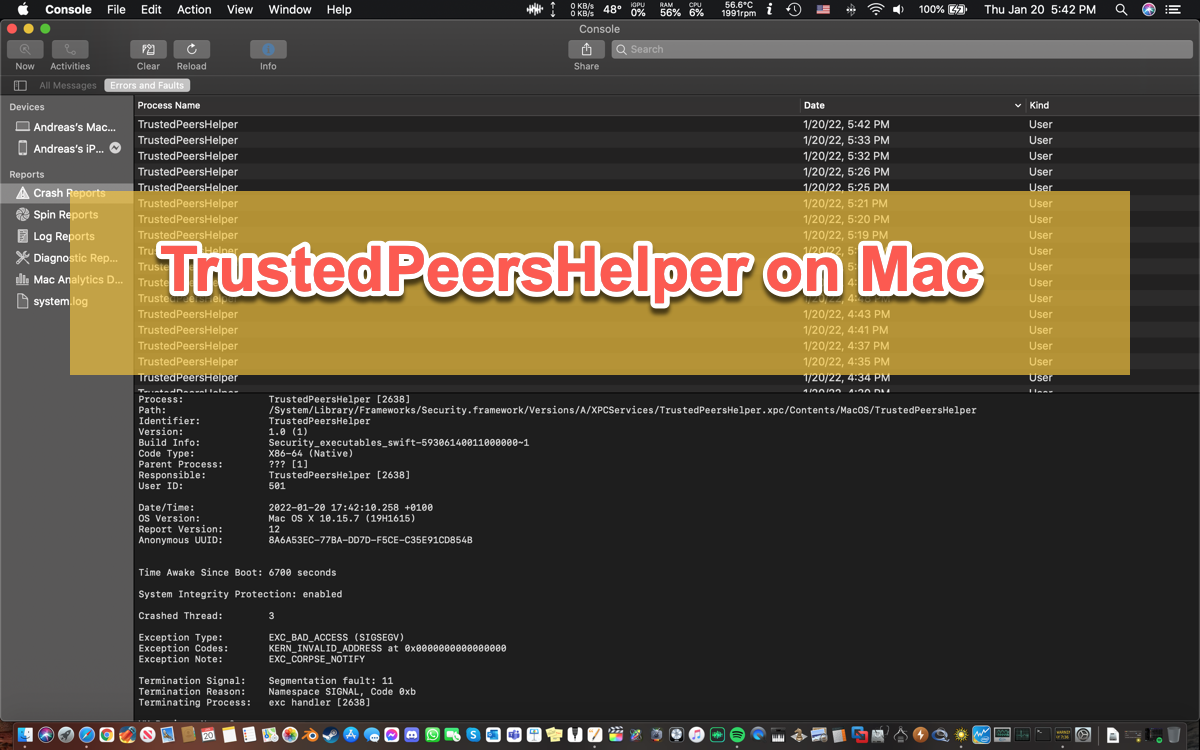Open the Action menu
This screenshot has height=750, width=1200.
[194, 9]
